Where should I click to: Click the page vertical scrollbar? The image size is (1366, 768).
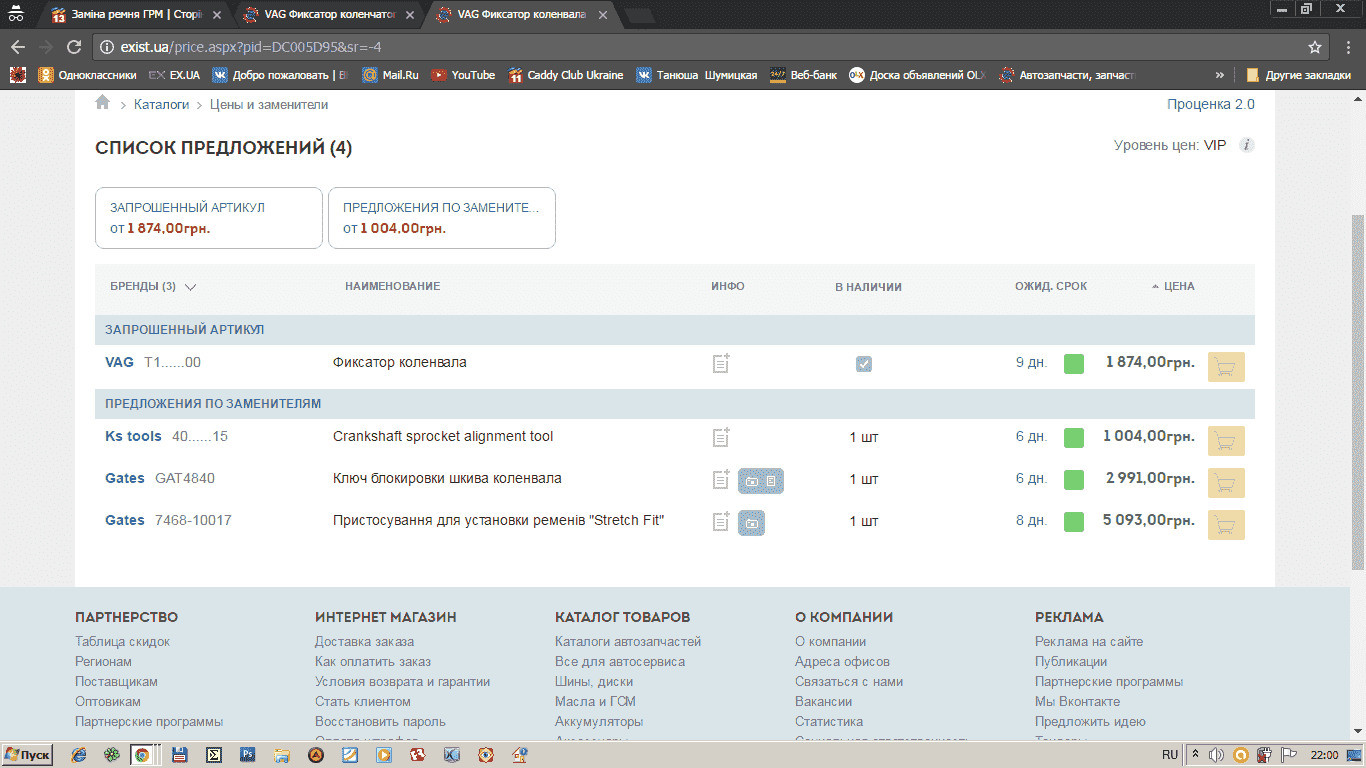pyautogui.click(x=1358, y=390)
